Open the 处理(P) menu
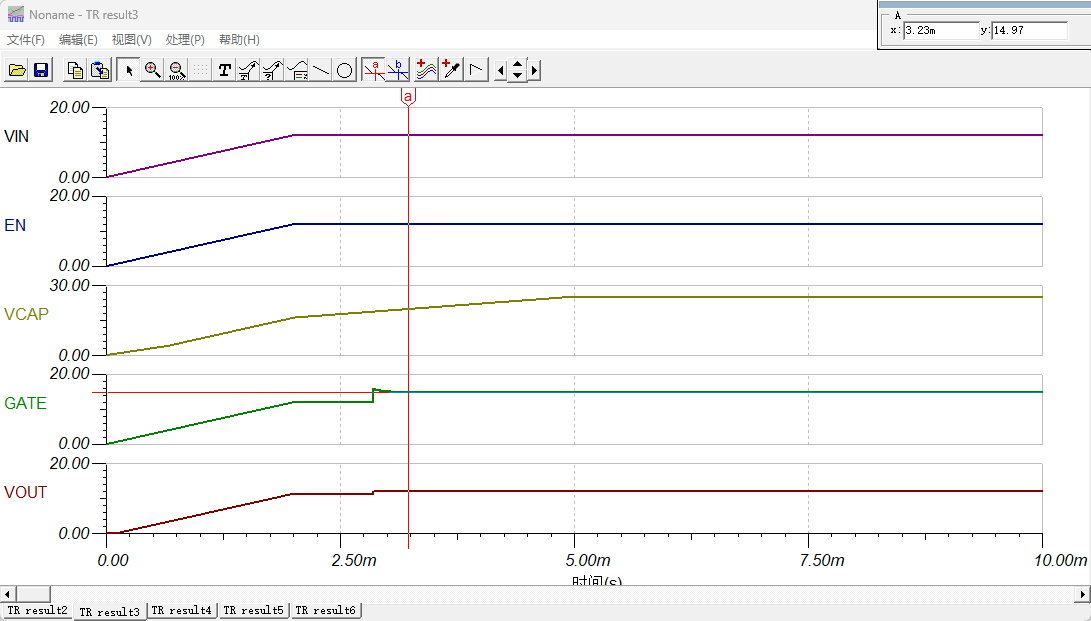The image size is (1091, 621). (185, 40)
